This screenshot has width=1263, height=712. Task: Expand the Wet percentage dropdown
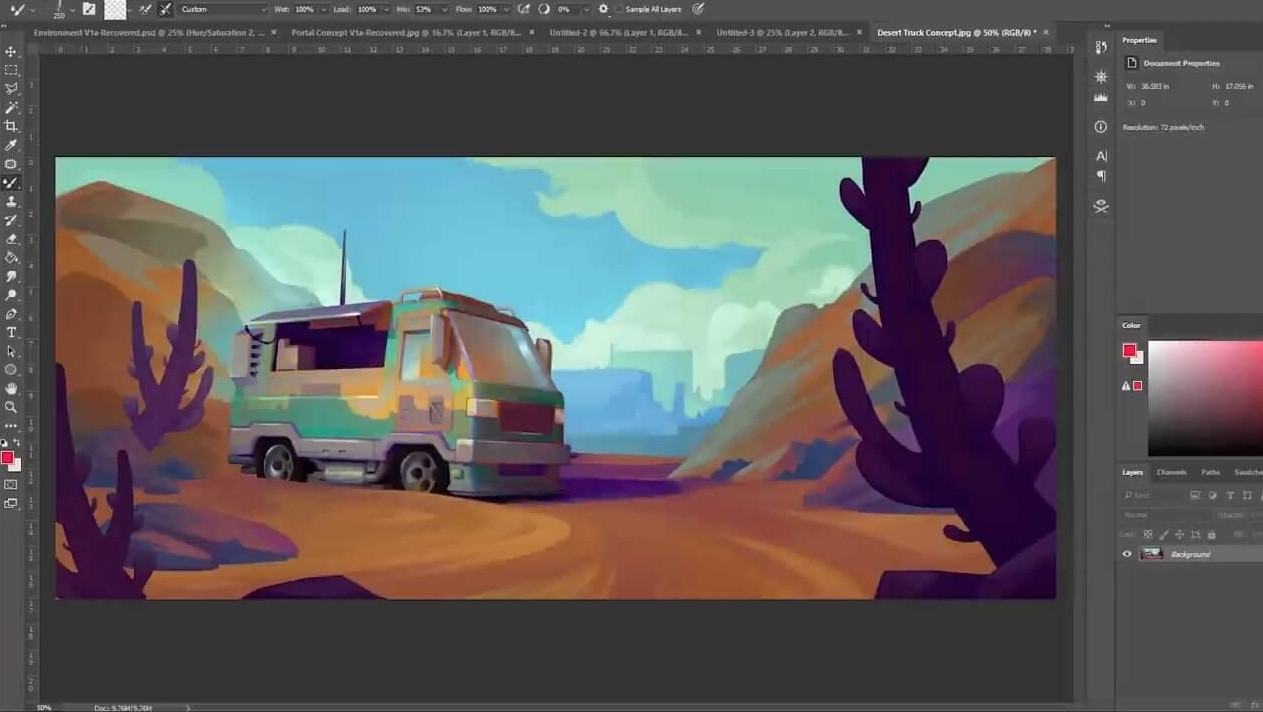click(x=323, y=9)
